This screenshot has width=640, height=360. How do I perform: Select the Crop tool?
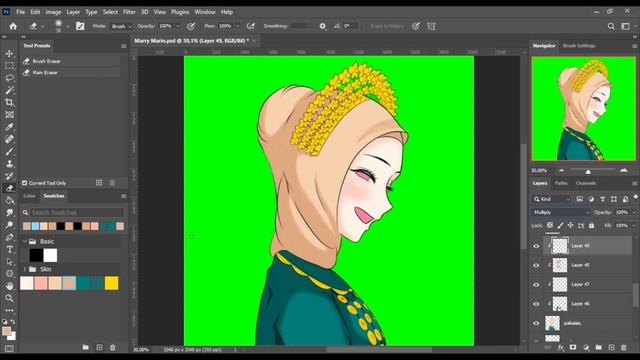[x=9, y=102]
